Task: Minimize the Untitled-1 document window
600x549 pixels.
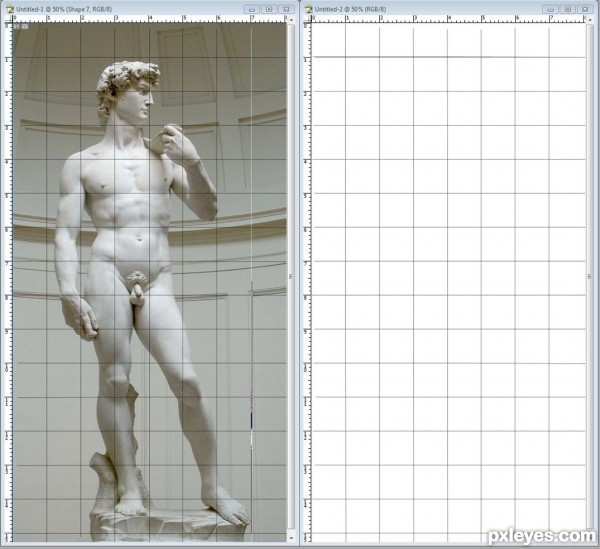Action: click(252, 9)
